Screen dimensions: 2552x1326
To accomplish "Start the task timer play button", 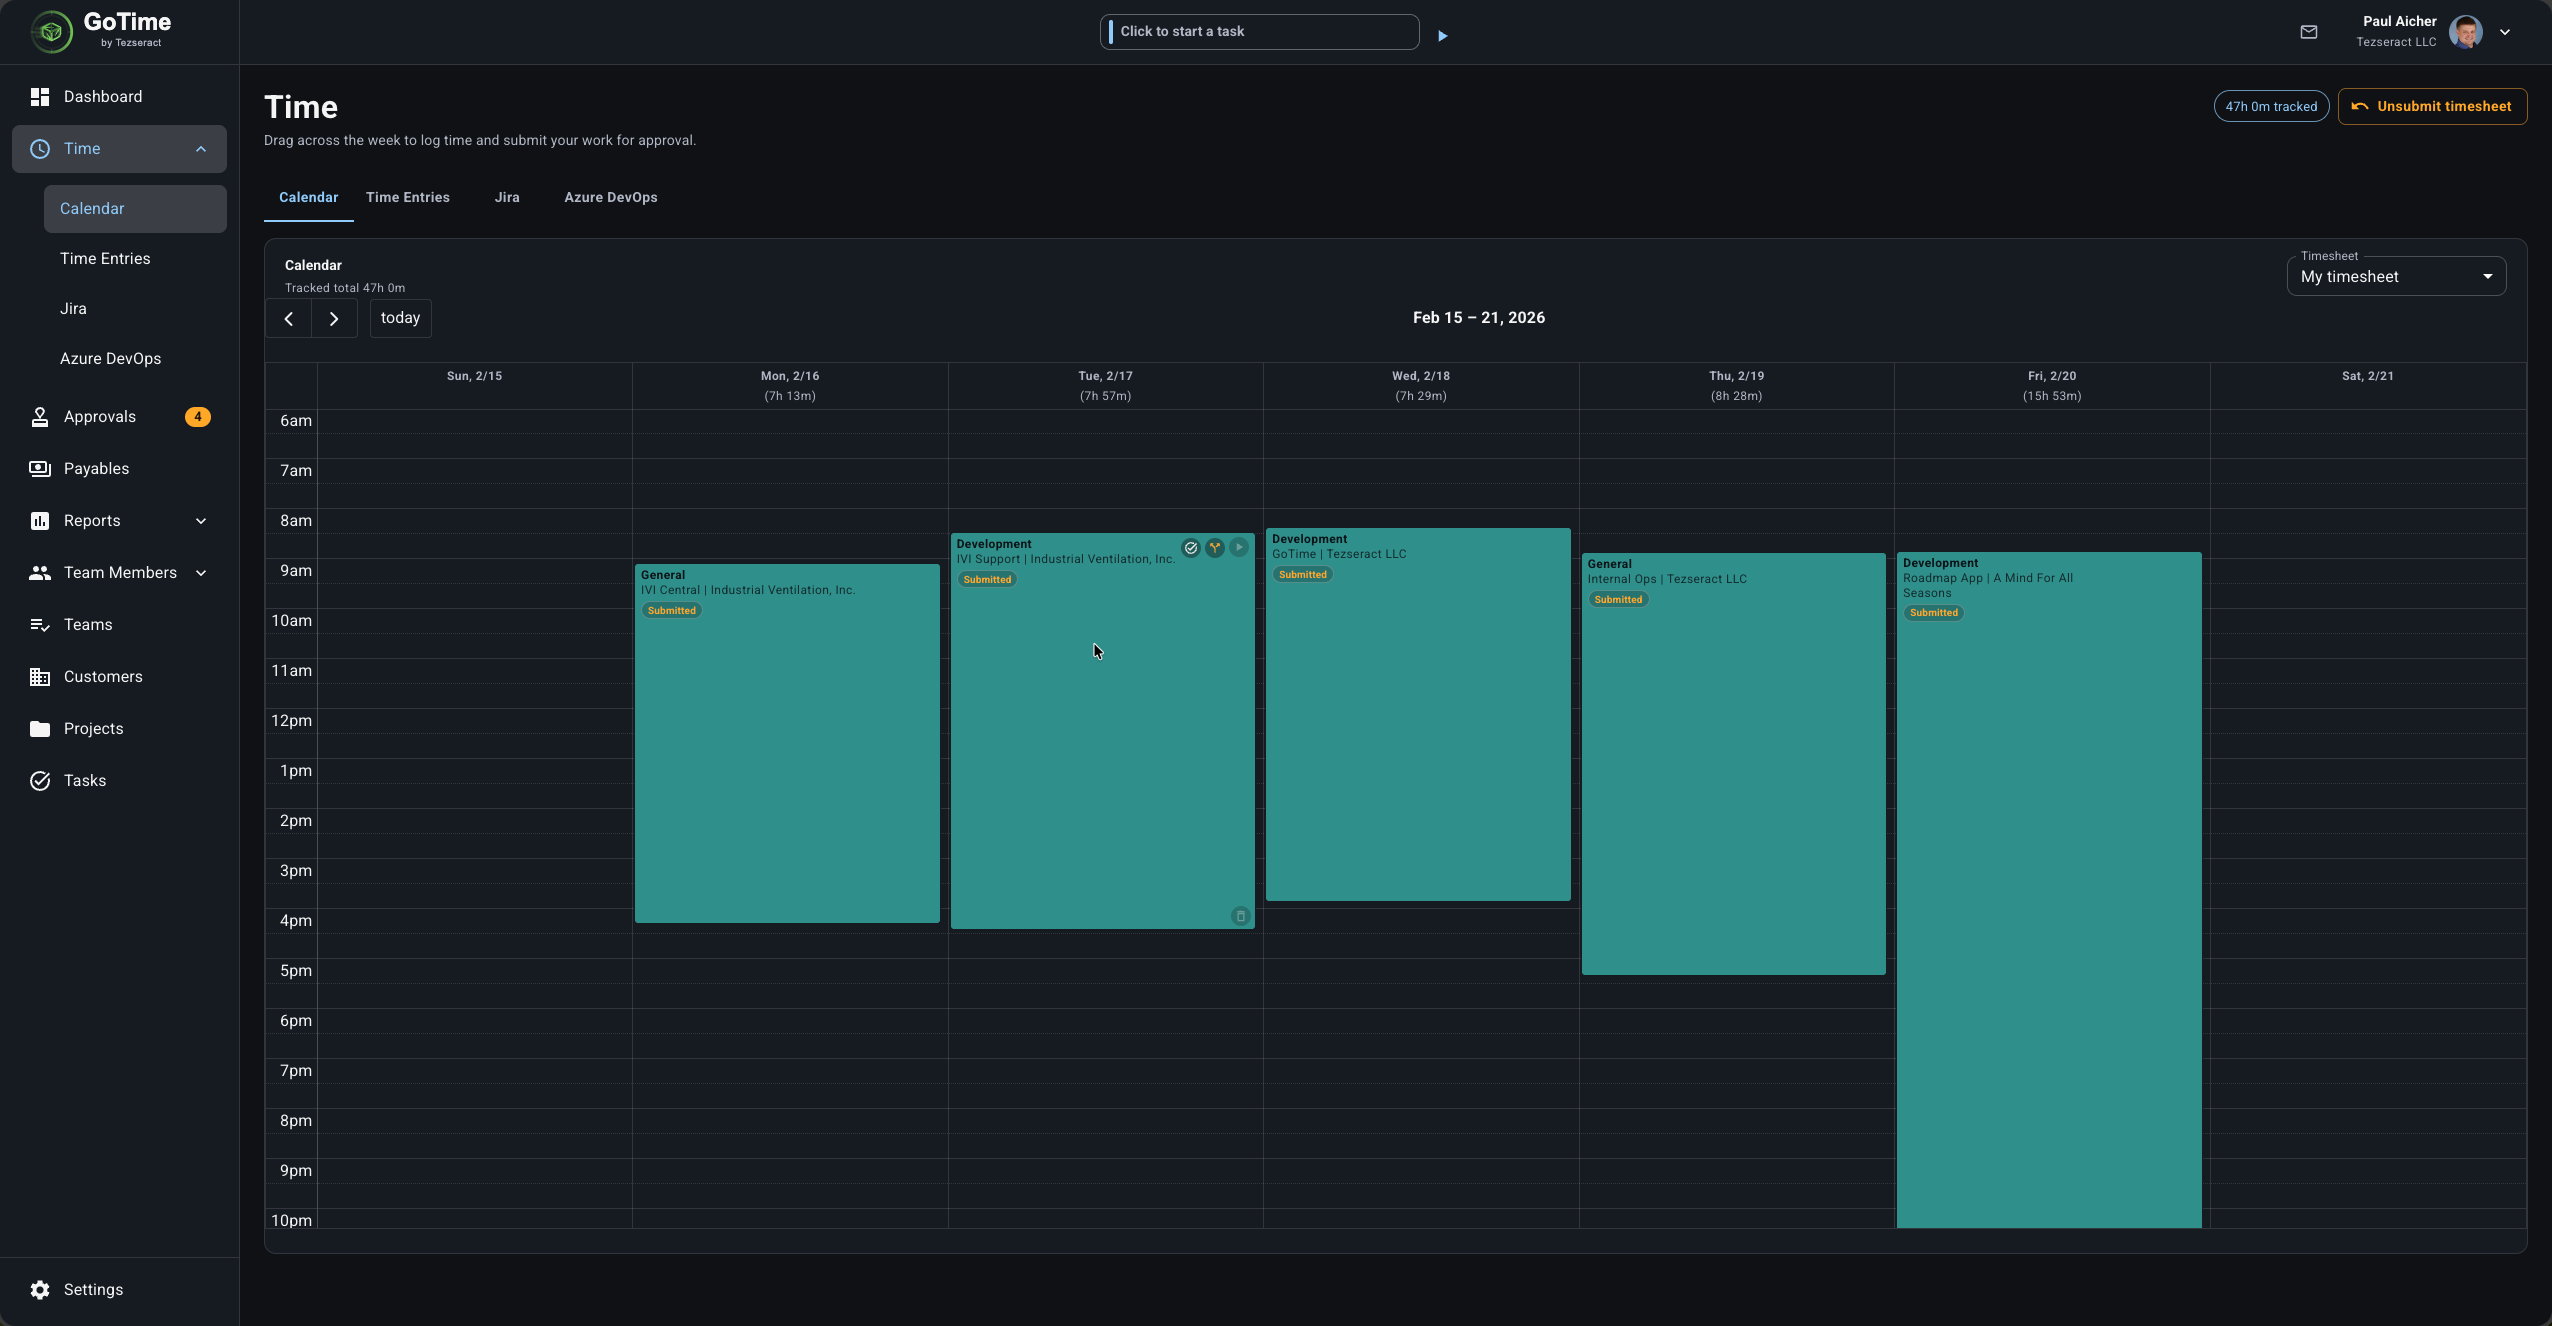I will click(x=1442, y=36).
